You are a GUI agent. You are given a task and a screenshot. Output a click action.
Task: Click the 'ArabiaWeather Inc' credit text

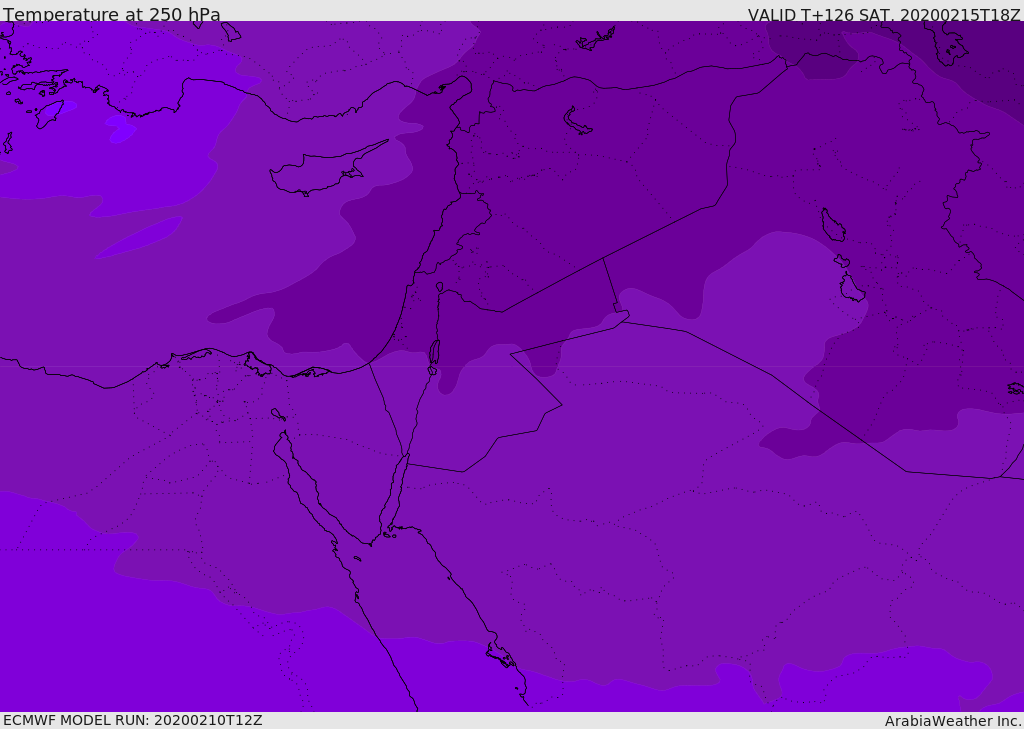click(x=953, y=721)
